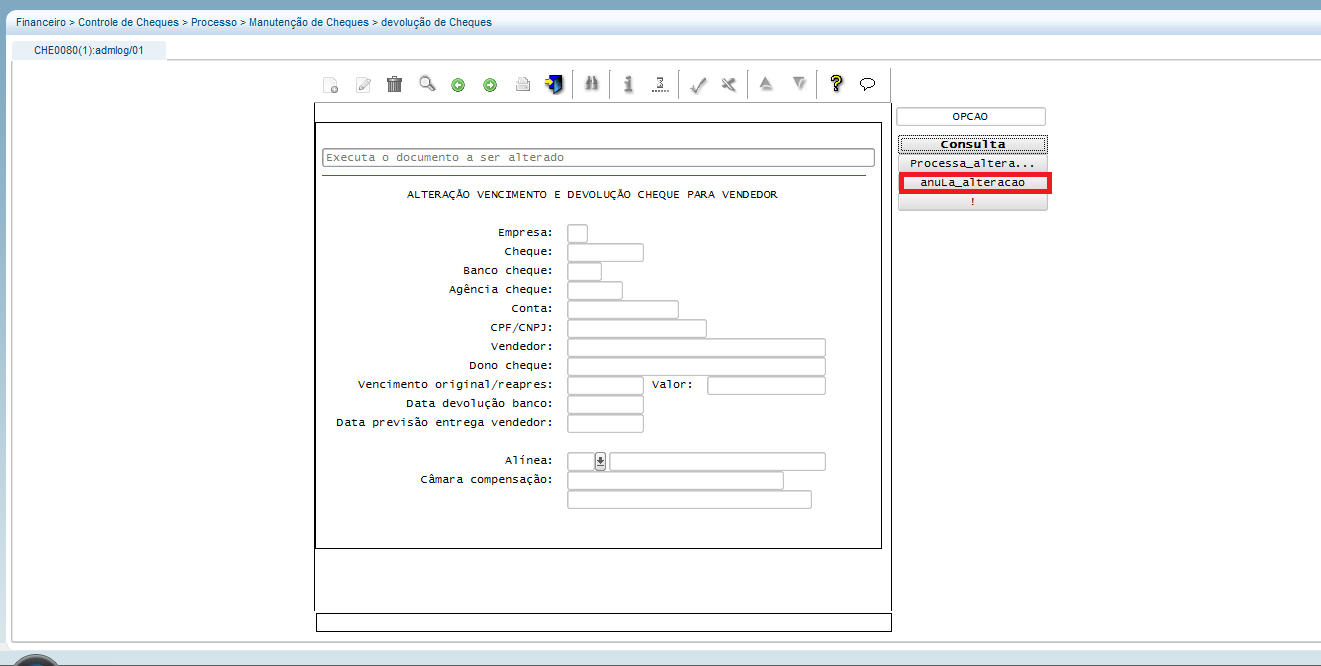1321x666 pixels.
Task: Click the first Câmara compensação field
Action: (675, 480)
